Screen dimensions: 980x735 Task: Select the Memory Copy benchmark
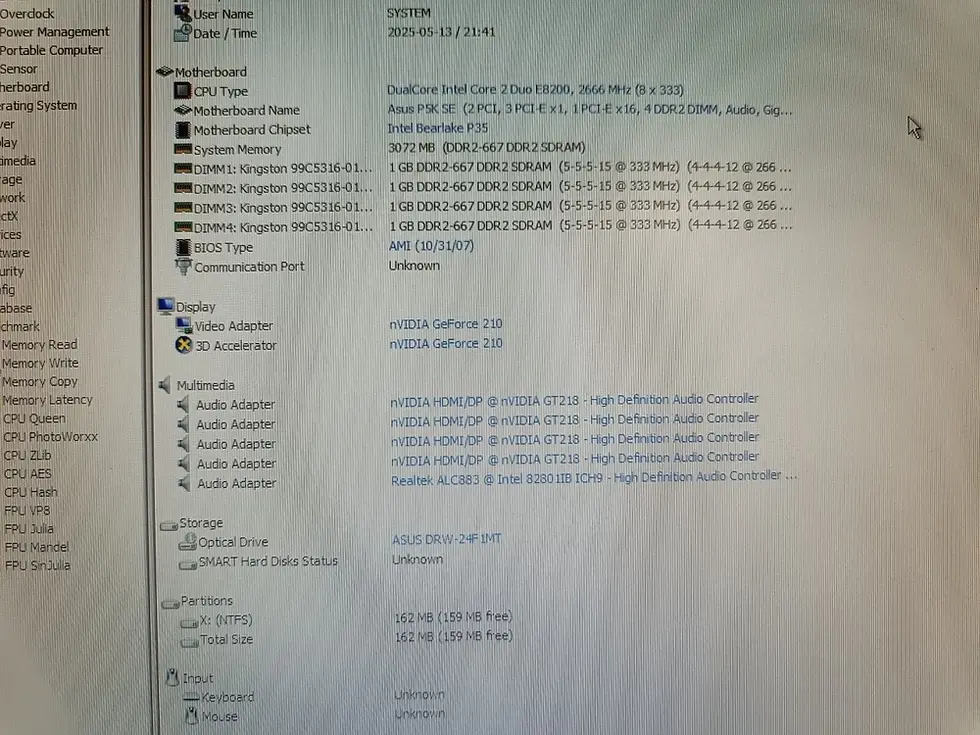click(x=40, y=381)
